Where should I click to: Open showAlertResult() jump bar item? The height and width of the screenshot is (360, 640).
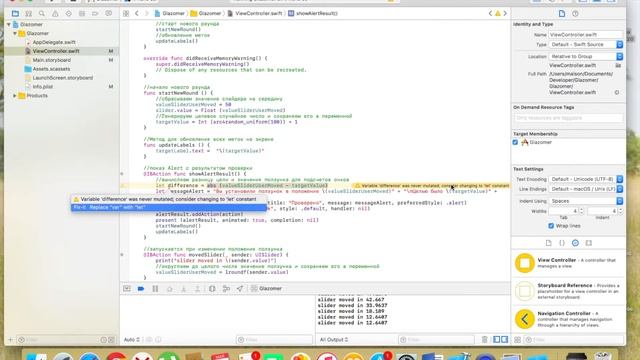coord(313,13)
